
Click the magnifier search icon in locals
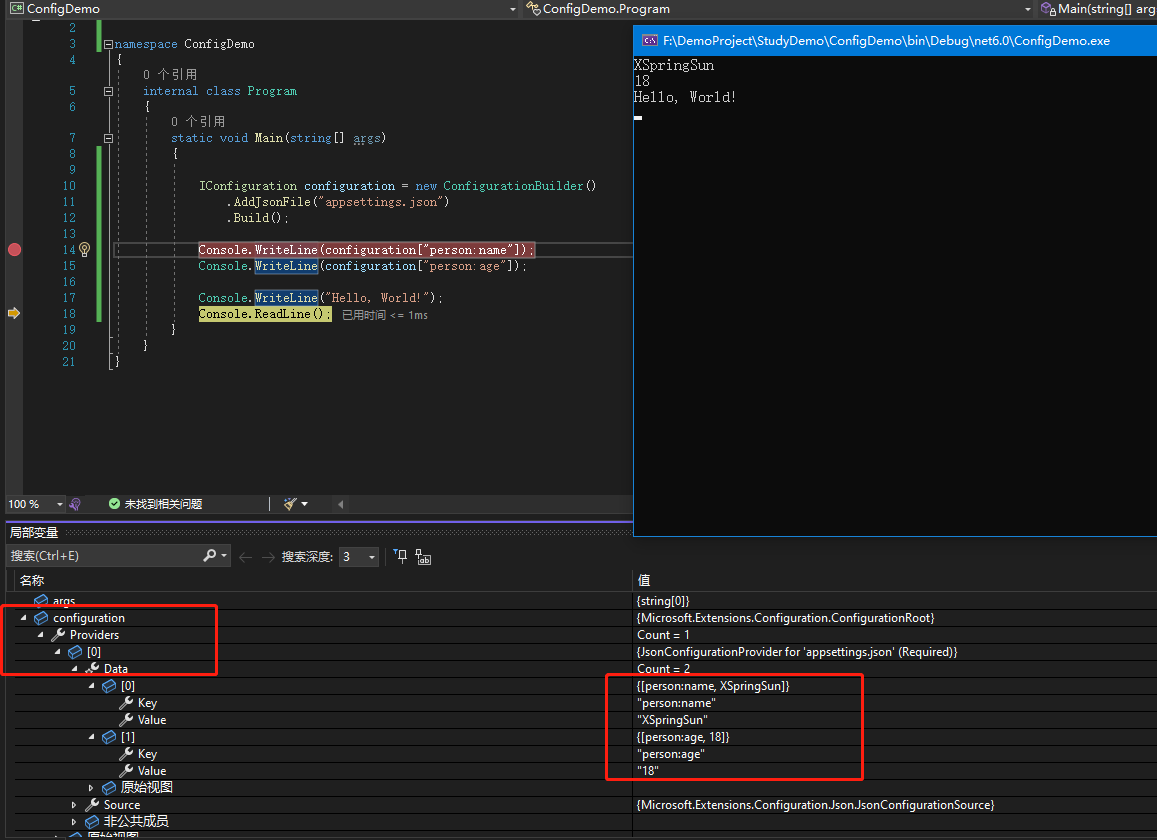(x=210, y=556)
